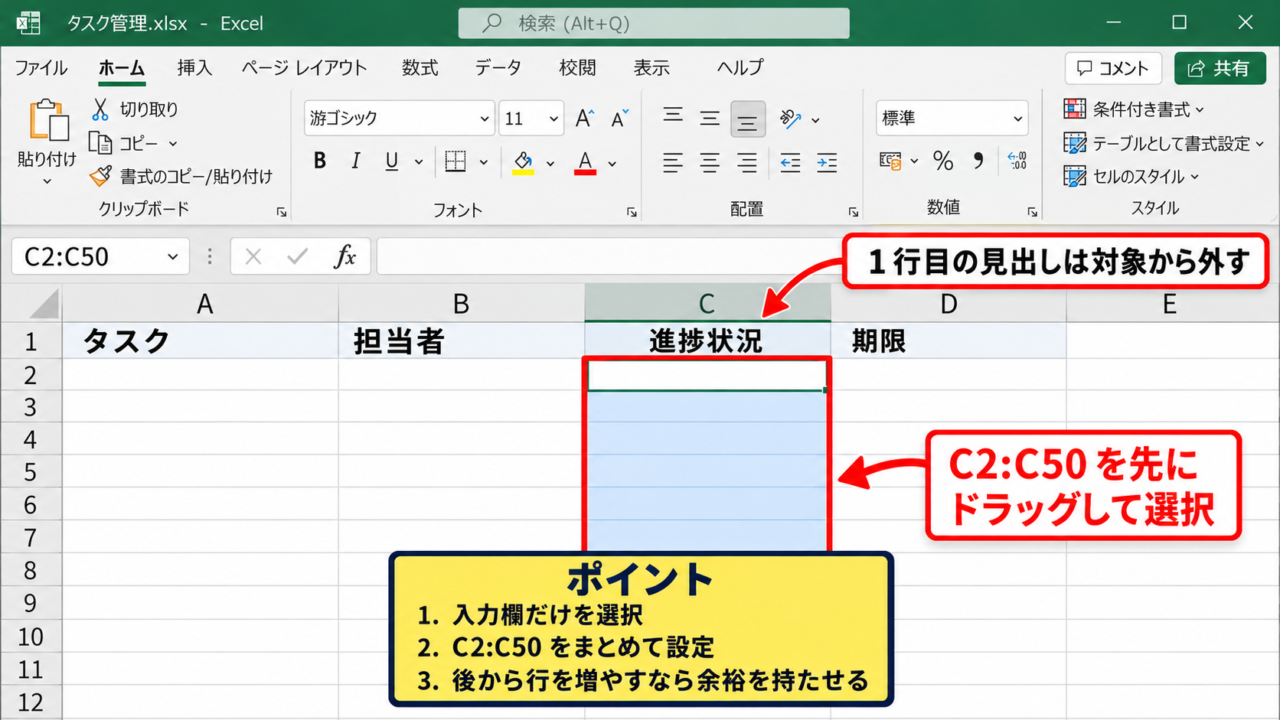This screenshot has height=720, width=1280.
Task: Open the Conditional Formatting (条件付き書式) menu
Action: (1134, 109)
